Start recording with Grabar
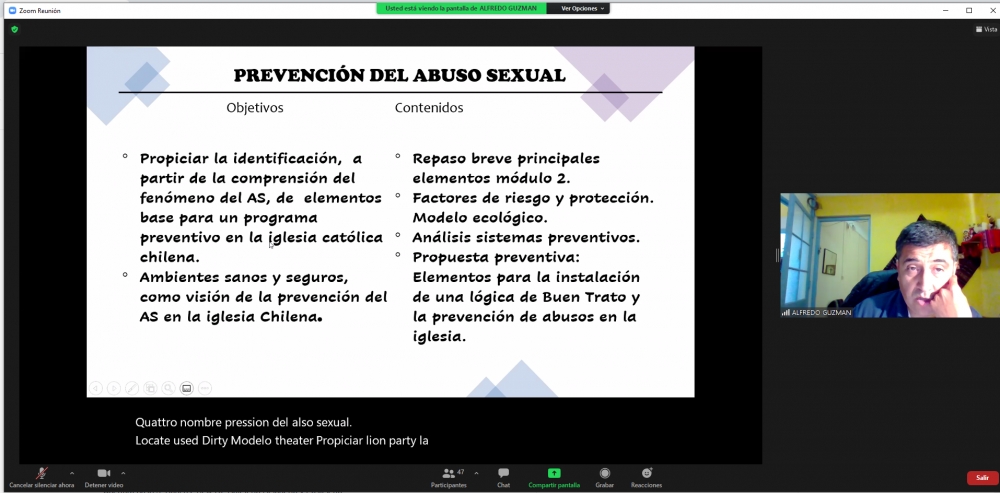The image size is (1000, 493). 604,475
